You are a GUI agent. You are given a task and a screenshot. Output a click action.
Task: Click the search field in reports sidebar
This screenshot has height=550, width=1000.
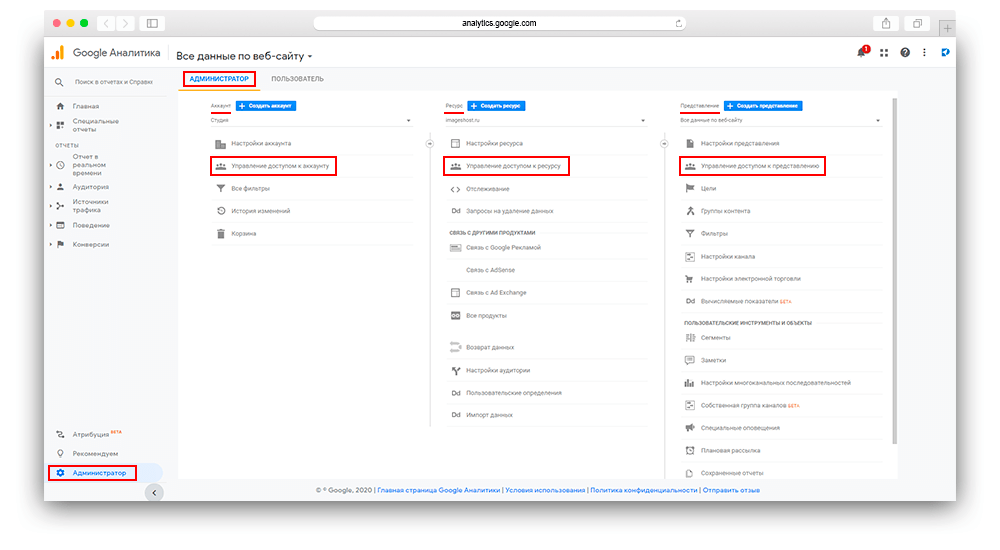pyautogui.click(x=114, y=82)
